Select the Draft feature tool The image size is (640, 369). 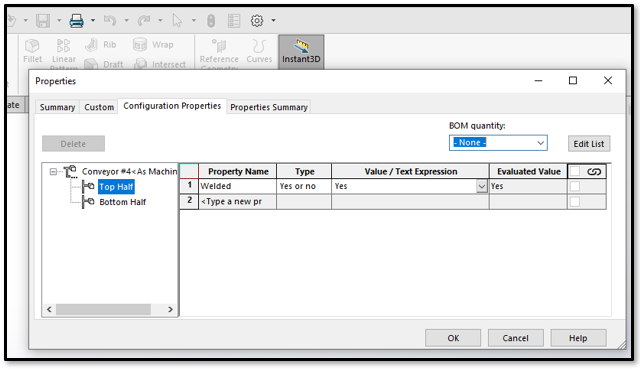[104, 64]
